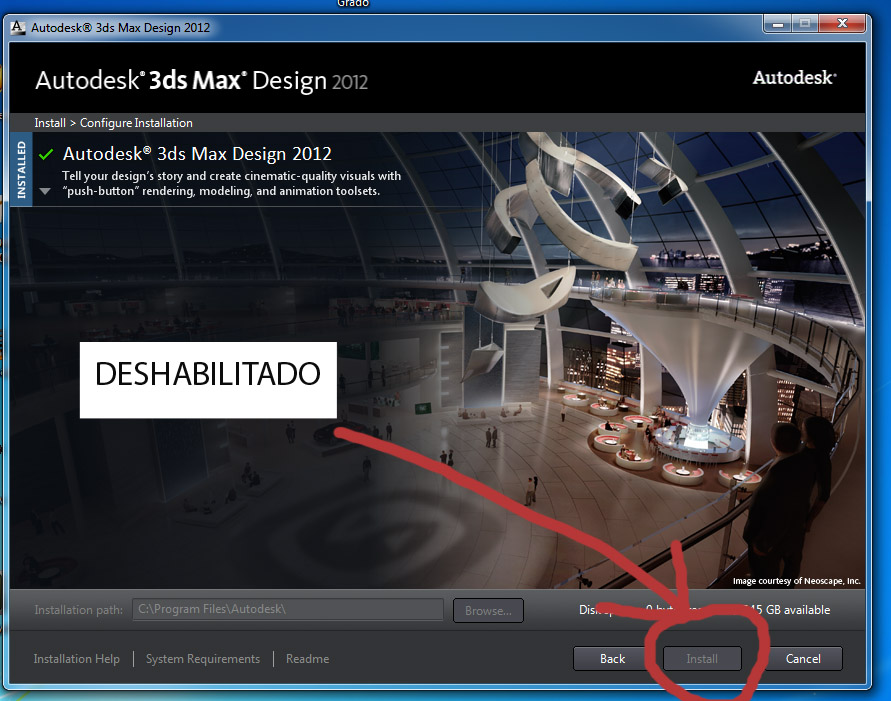Open the Readme link
Screen dimensions: 891x701
pyautogui.click(x=307, y=659)
